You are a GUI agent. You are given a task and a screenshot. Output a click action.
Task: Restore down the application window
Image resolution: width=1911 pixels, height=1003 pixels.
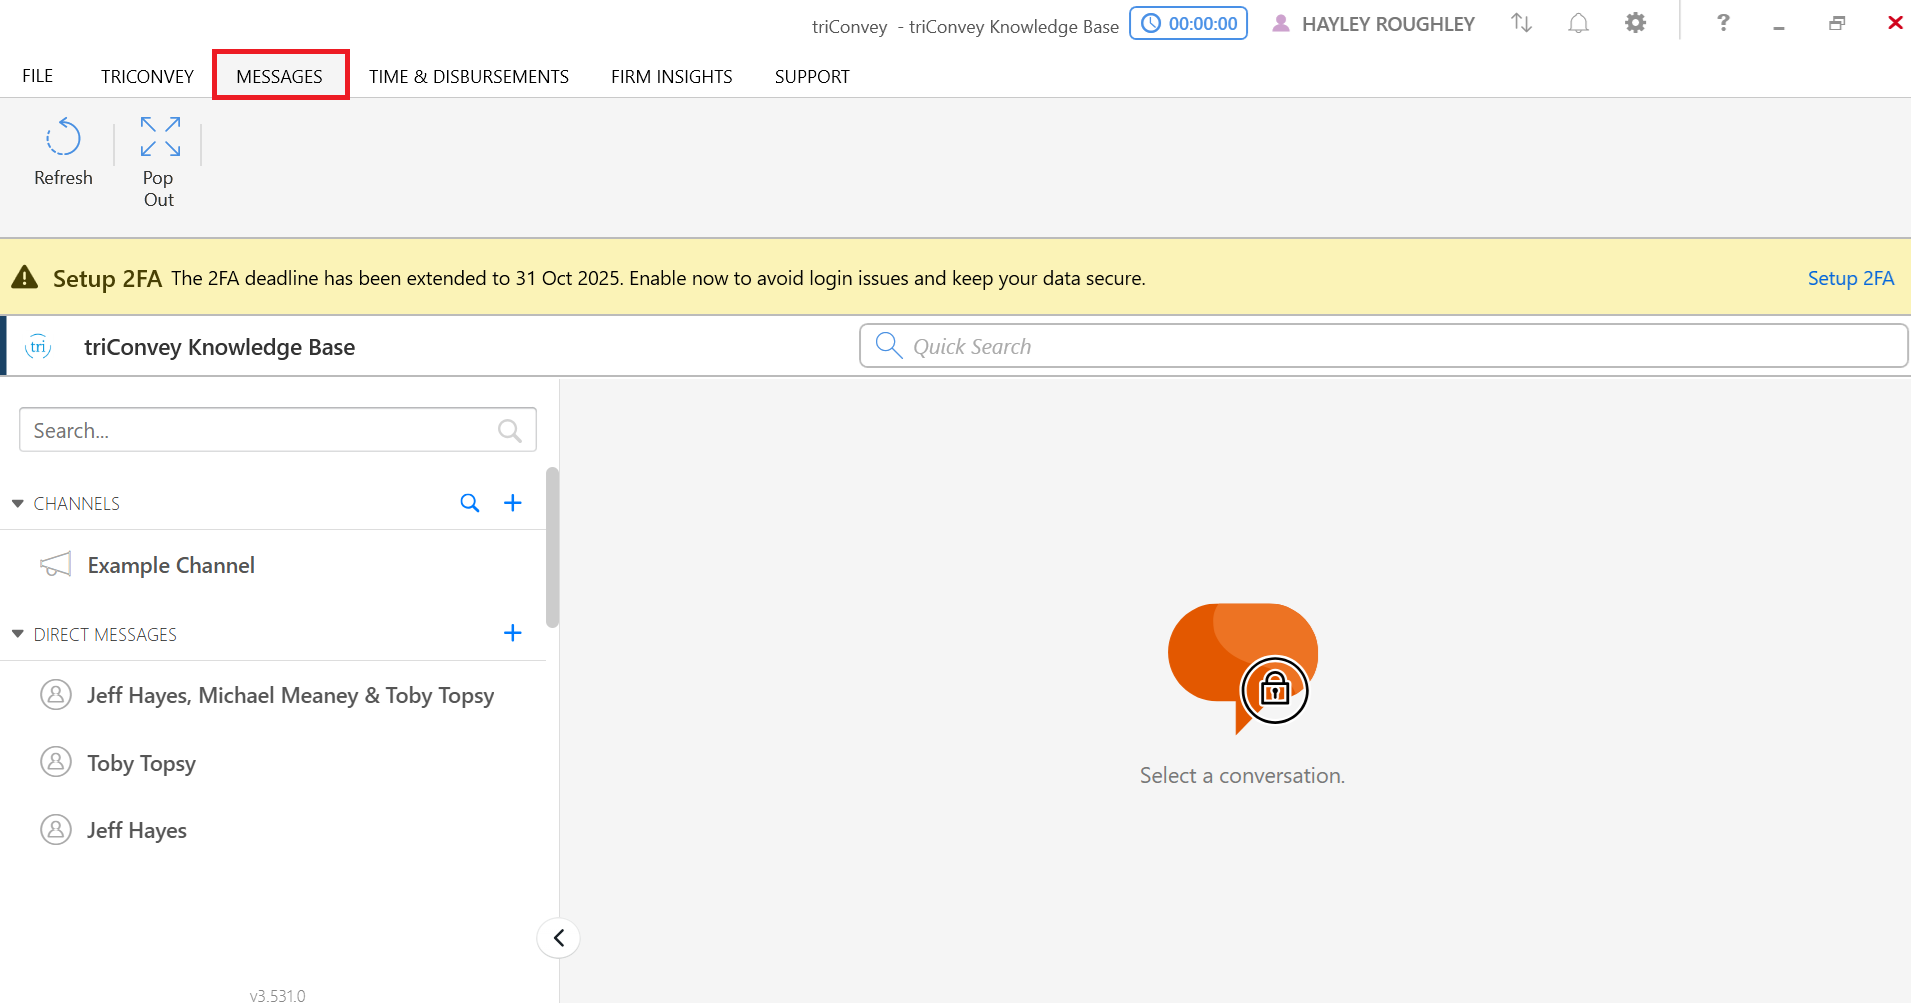coord(1837,23)
